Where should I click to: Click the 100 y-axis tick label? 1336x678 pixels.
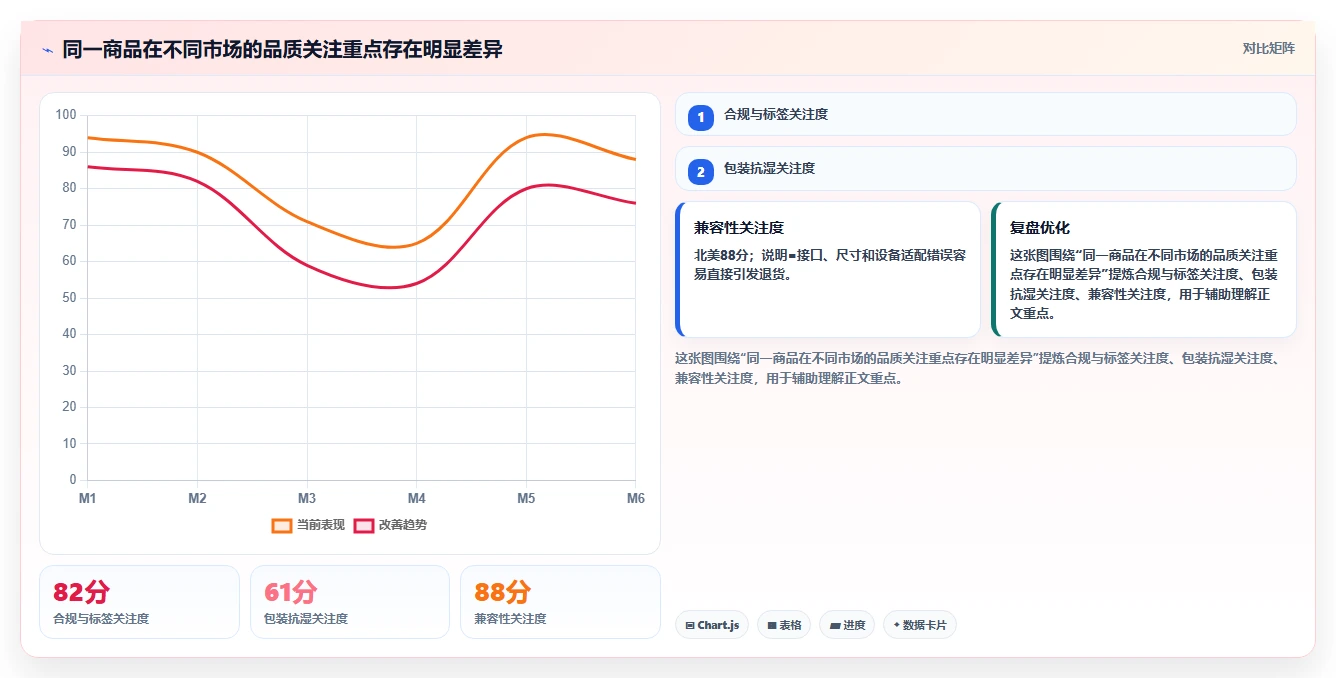click(x=66, y=115)
